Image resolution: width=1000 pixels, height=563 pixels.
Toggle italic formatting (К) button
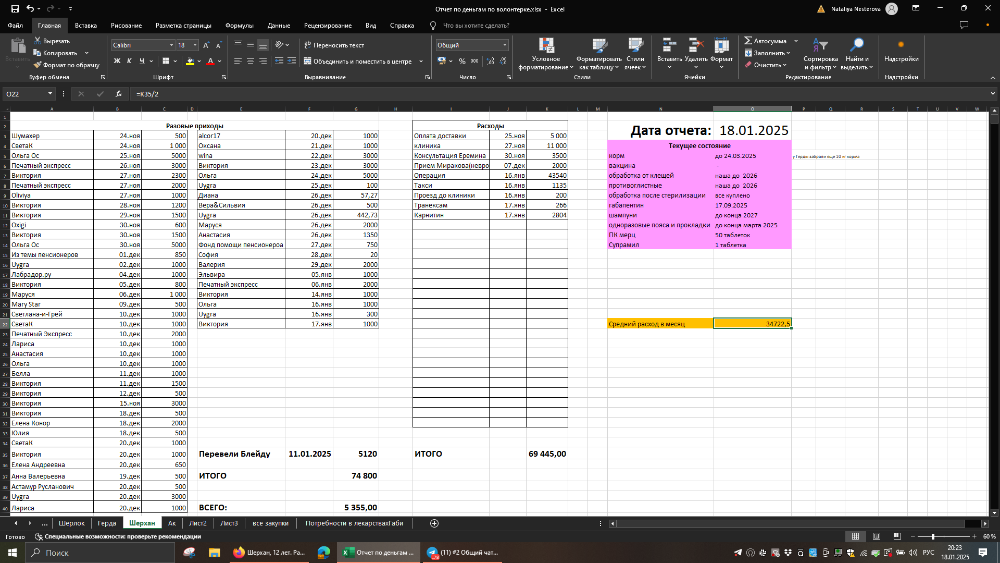(130, 61)
